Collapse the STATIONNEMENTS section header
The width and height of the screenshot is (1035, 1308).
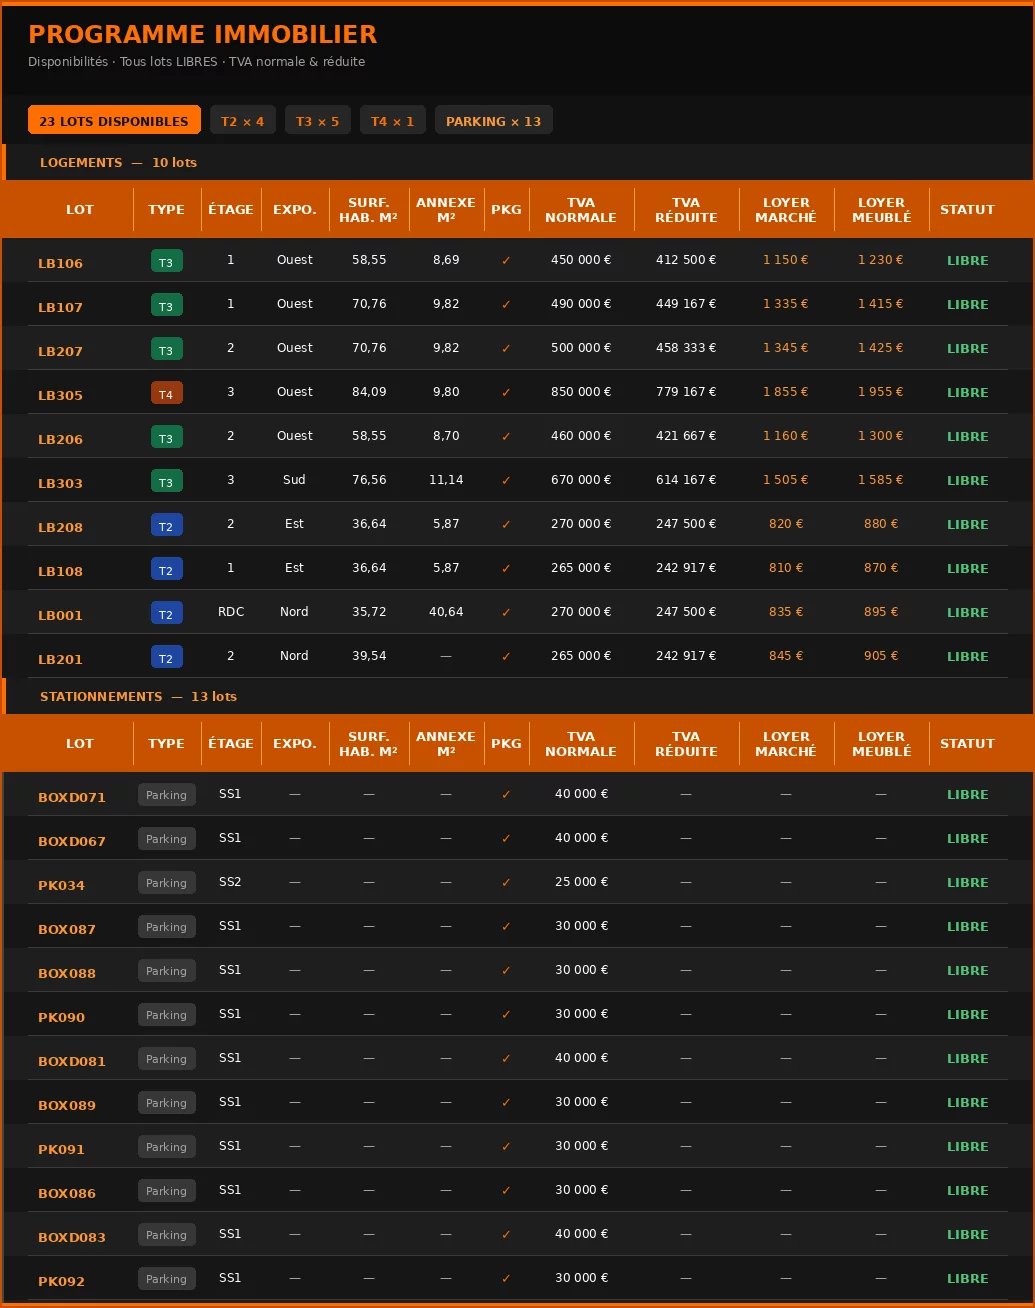click(x=138, y=697)
